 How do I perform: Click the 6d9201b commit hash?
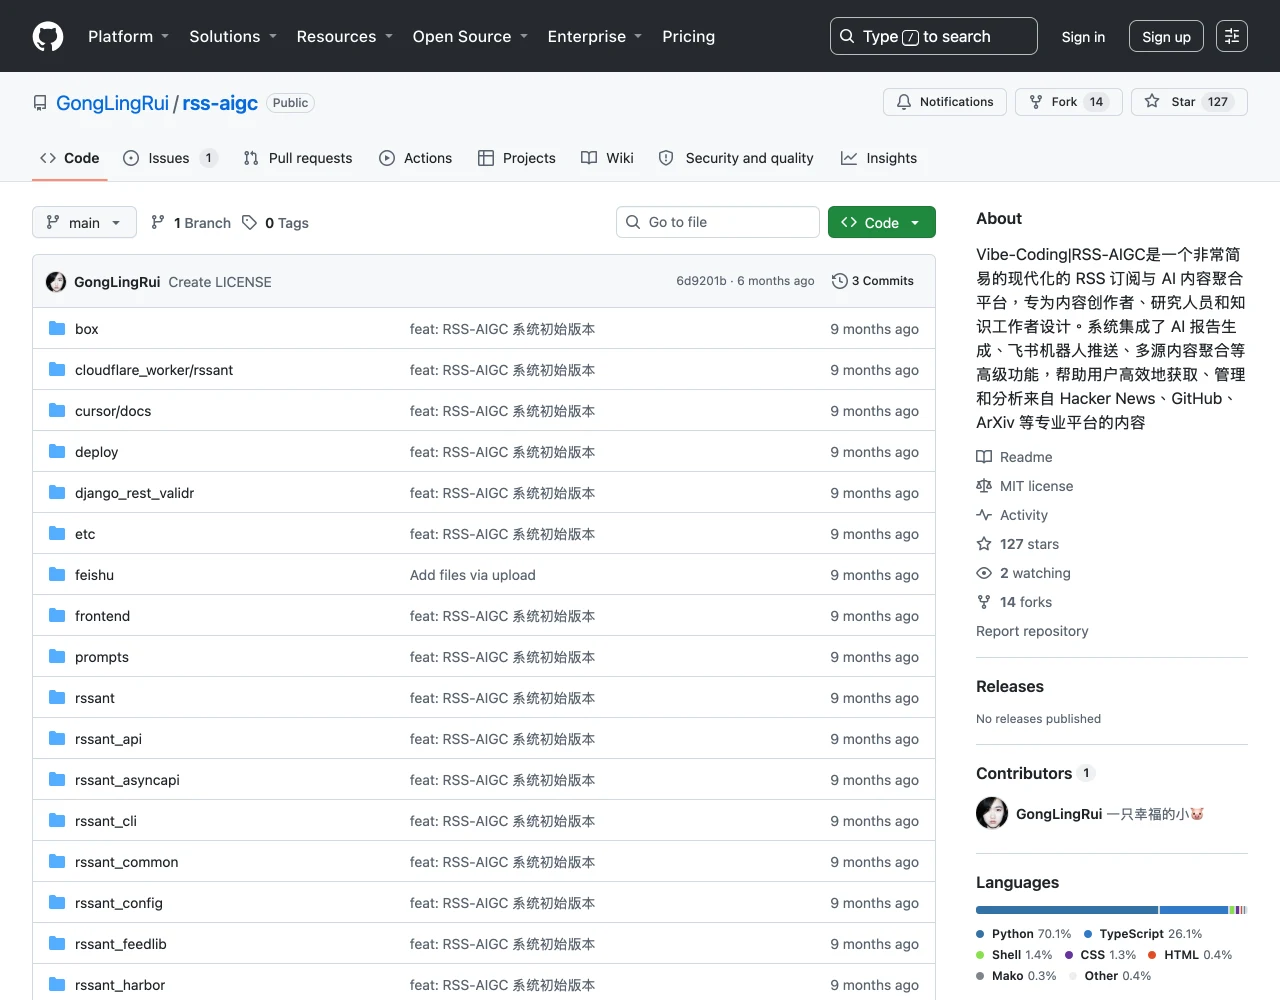(x=701, y=281)
